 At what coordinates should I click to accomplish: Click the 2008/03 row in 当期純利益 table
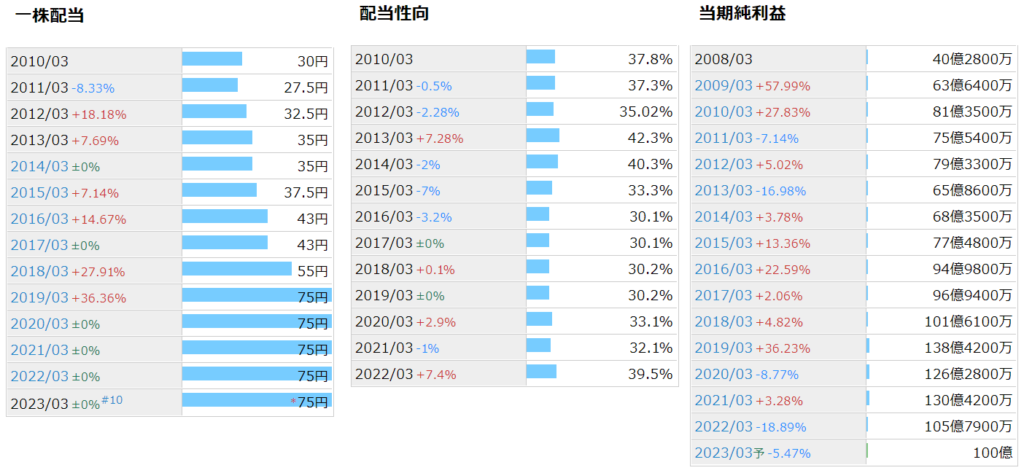854,59
